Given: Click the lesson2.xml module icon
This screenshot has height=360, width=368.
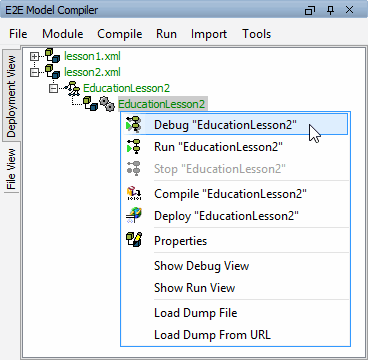Looking at the screenshot, I should coord(53,72).
